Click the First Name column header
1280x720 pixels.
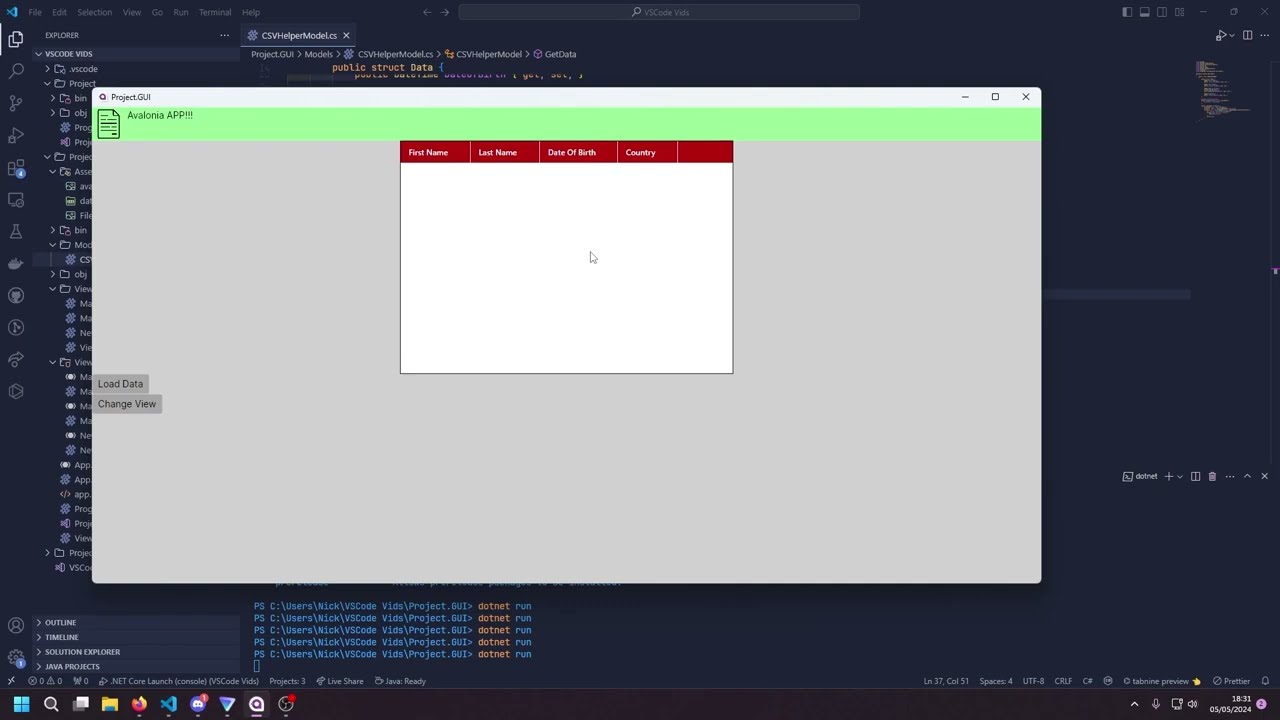435,152
